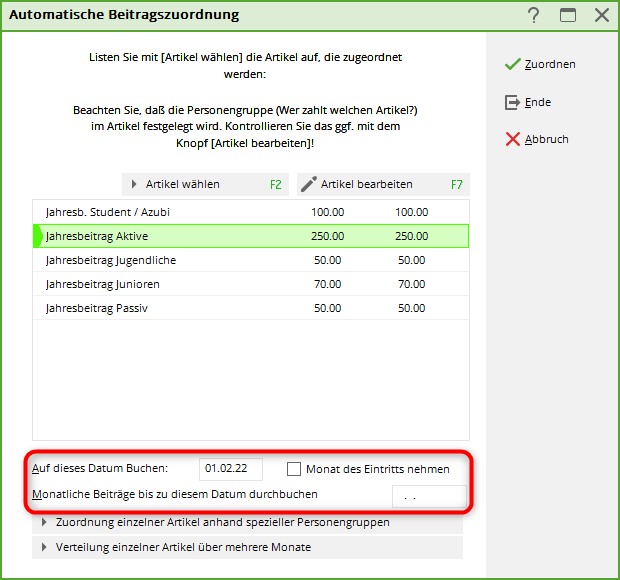Screen dimensions: 620x580
Task: Expand Zuordnung einzelner Artikel anhand spezieller Personengruppen
Action: tap(45, 522)
